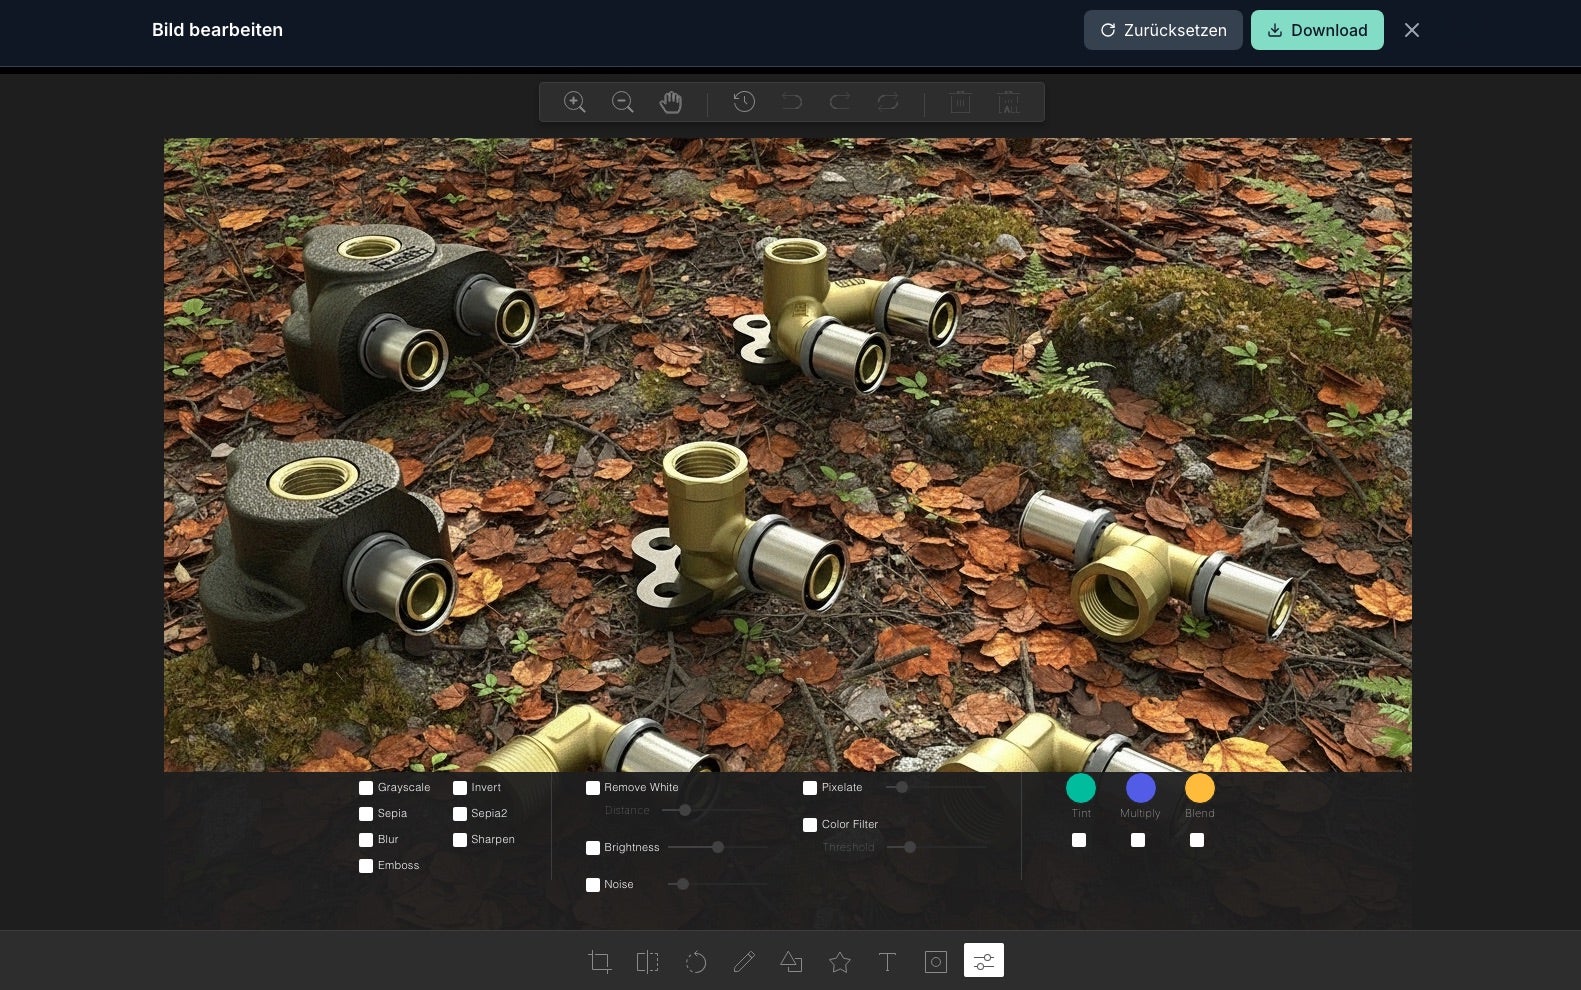Select the flip tool
1581x990 pixels.
pyautogui.click(x=648, y=962)
